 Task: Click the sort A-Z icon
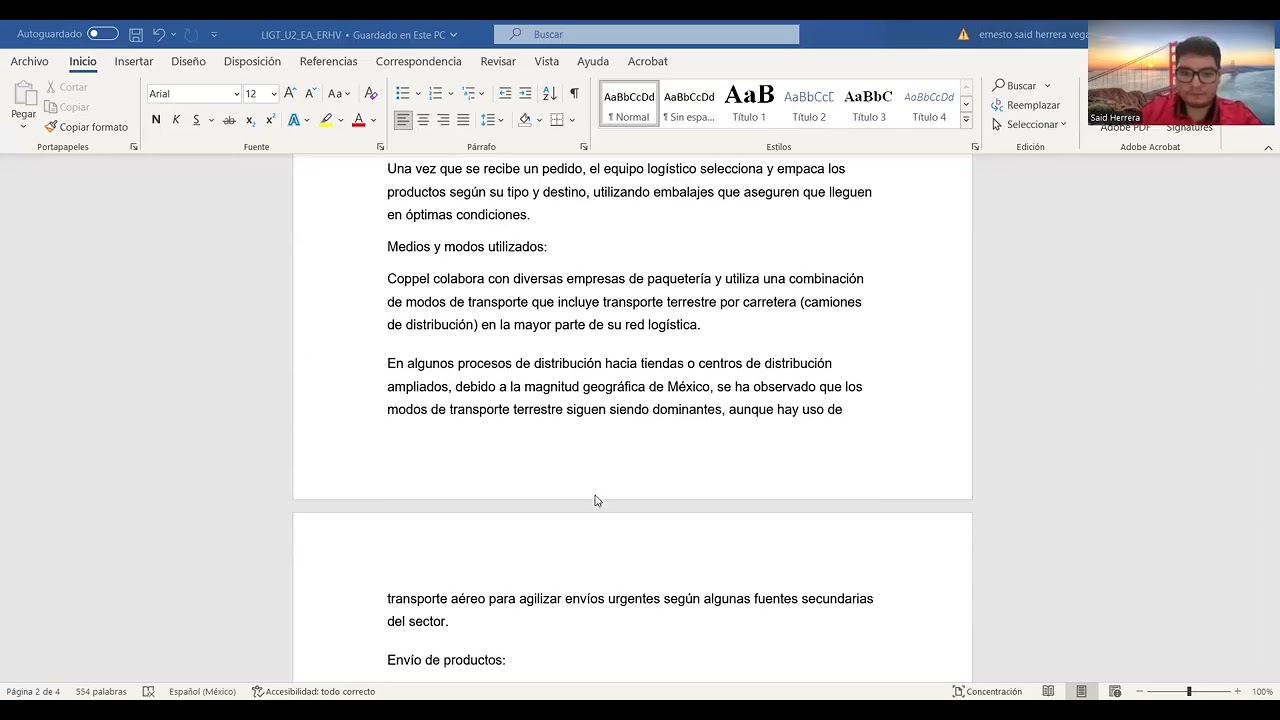pos(549,93)
